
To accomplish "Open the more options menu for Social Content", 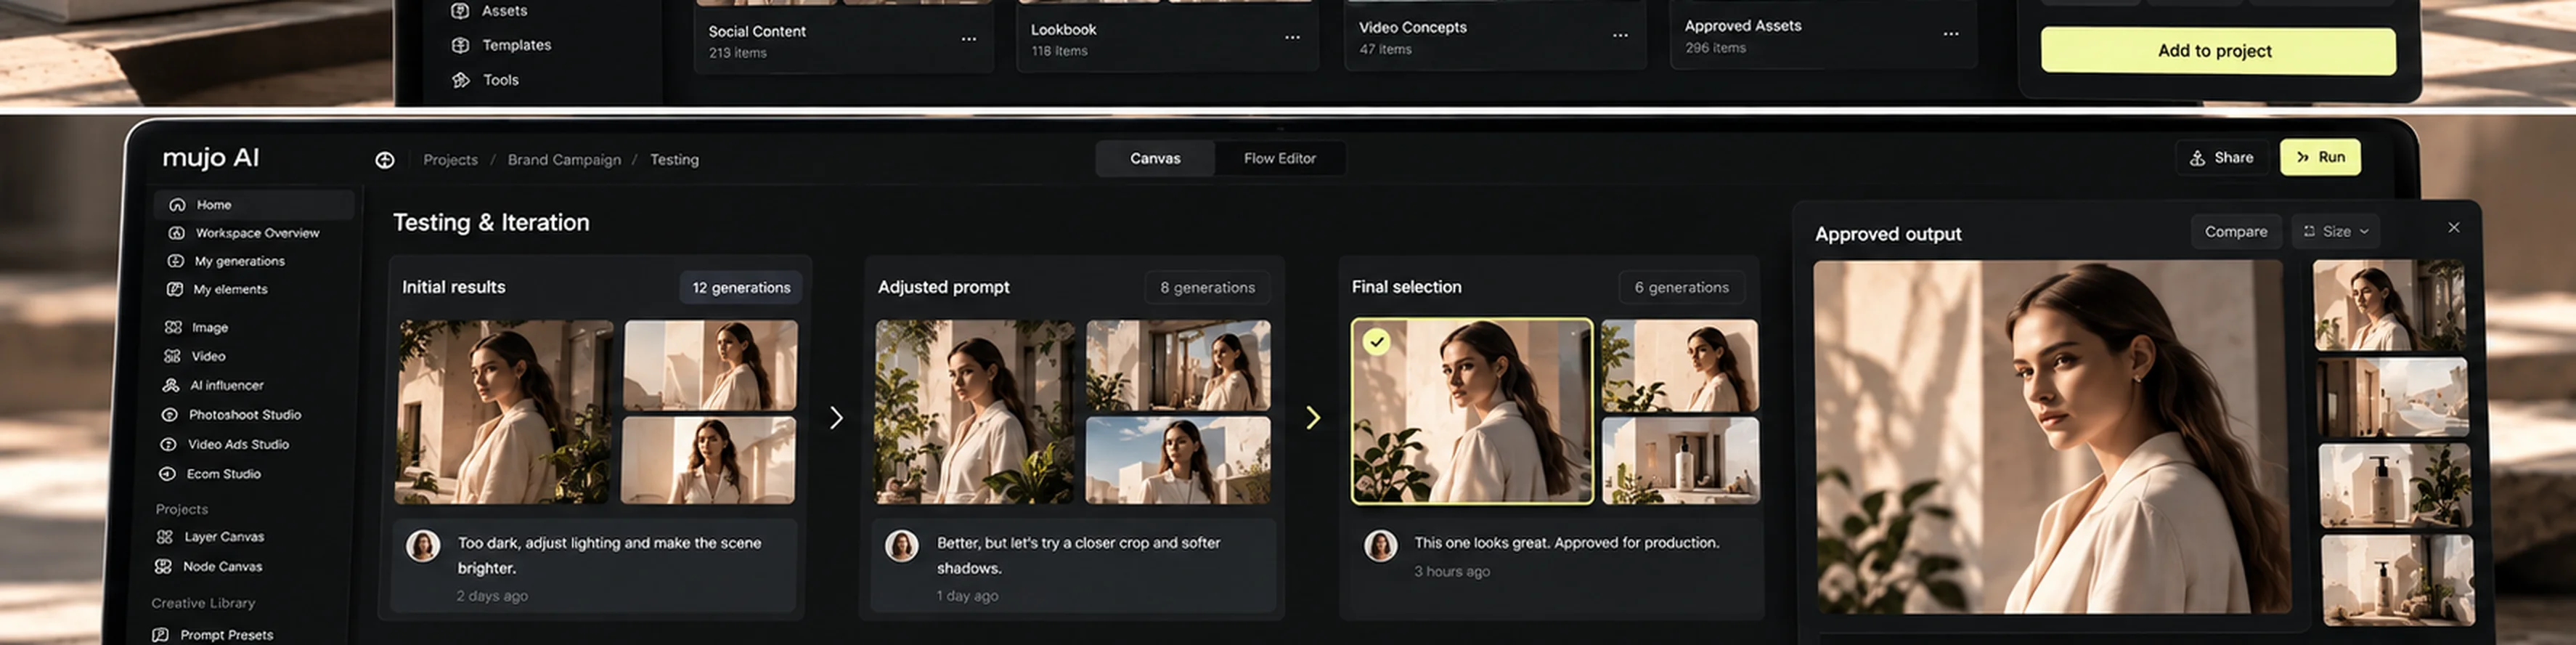I will coord(969,39).
